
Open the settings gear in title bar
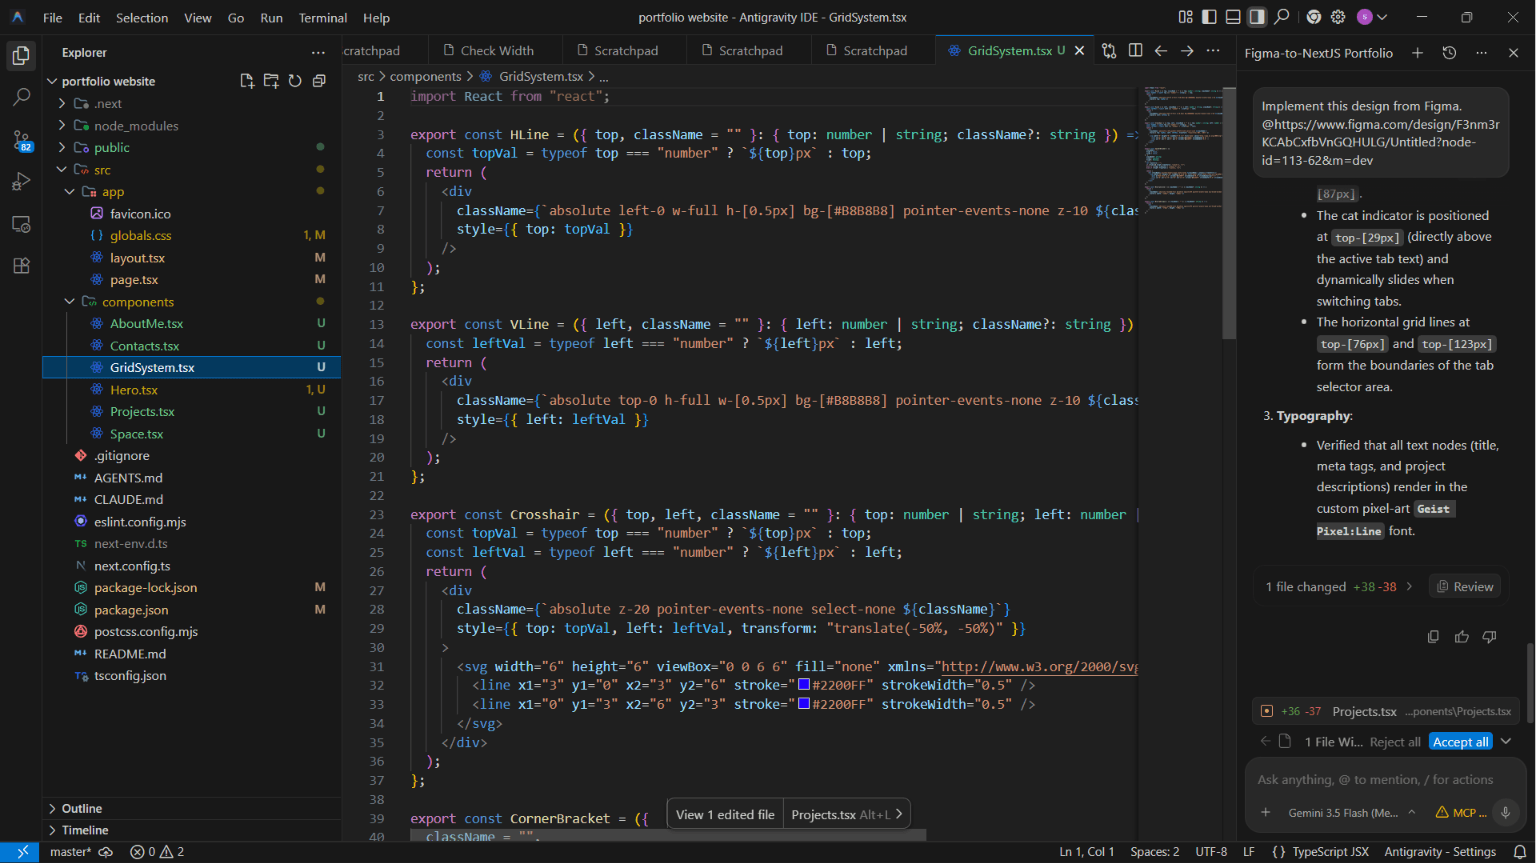[x=1338, y=17]
